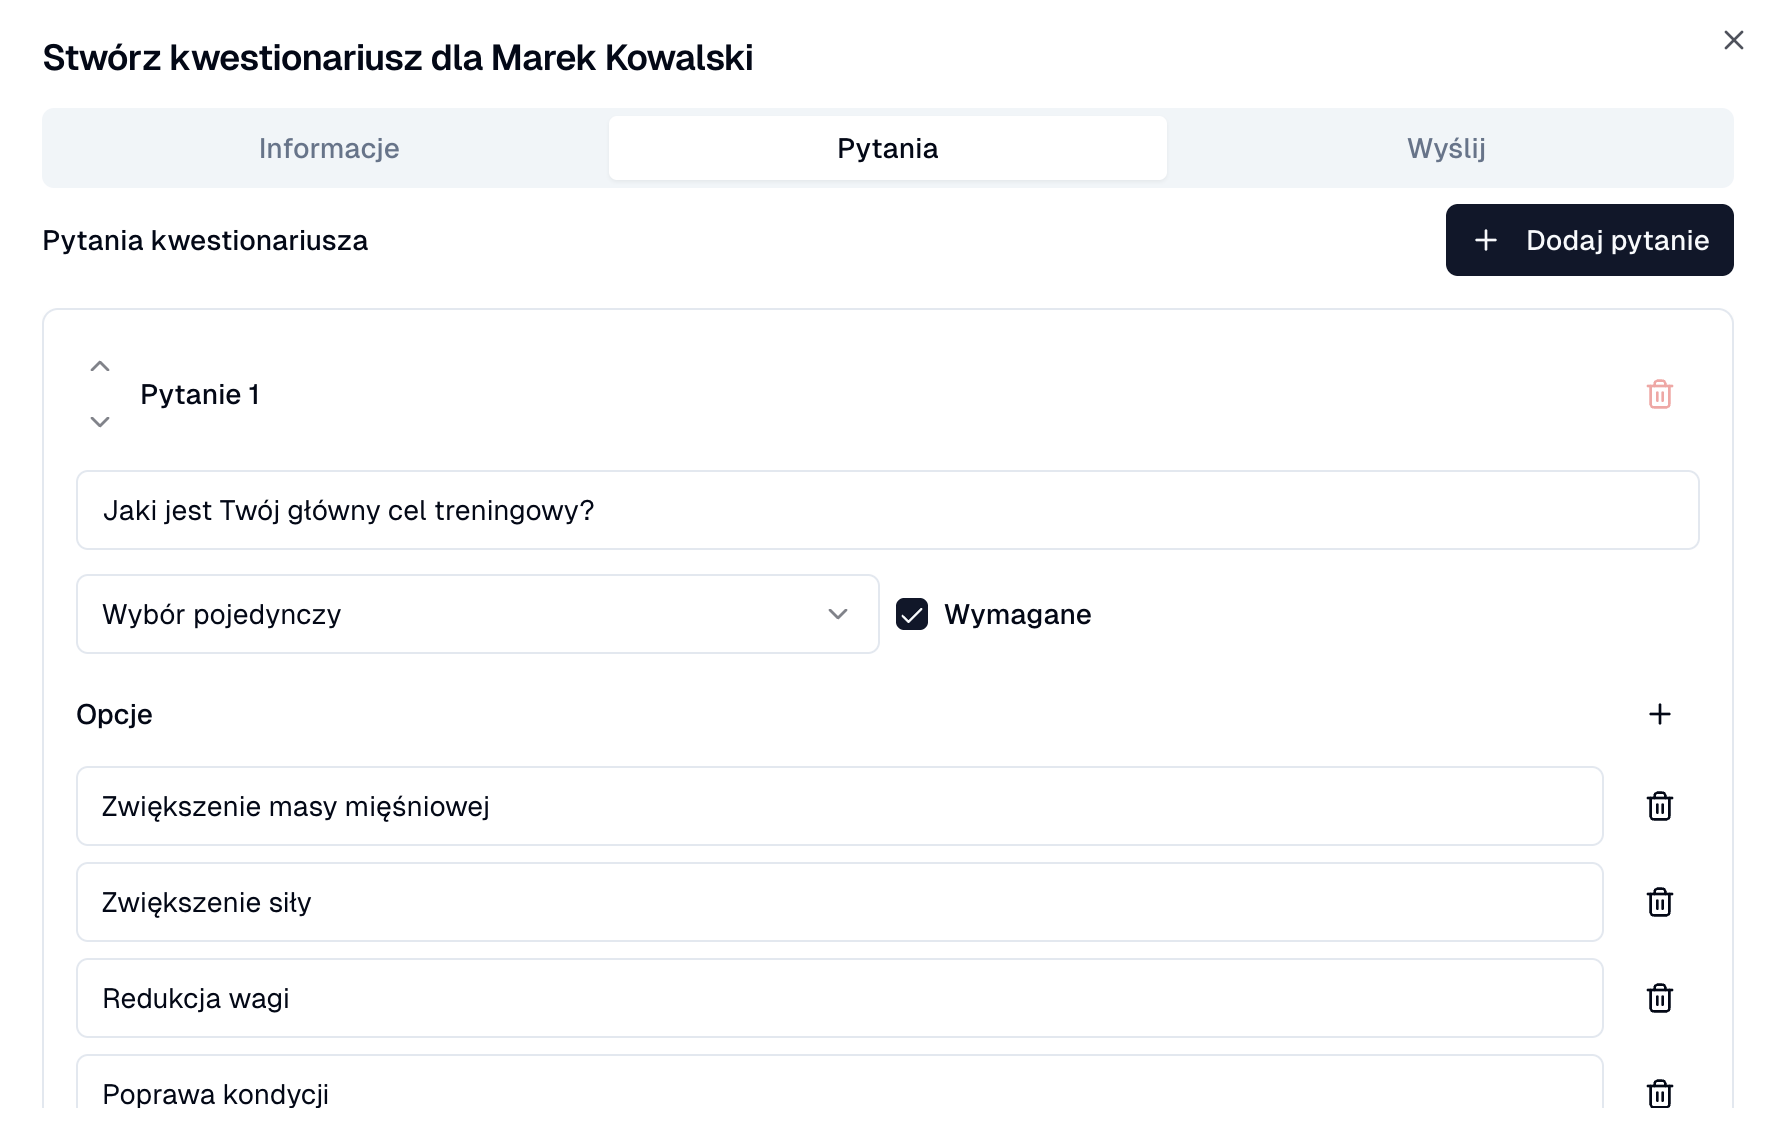This screenshot has width=1770, height=1146.
Task: Click the Poprawa kondycji option field
Action: pos(839,1088)
